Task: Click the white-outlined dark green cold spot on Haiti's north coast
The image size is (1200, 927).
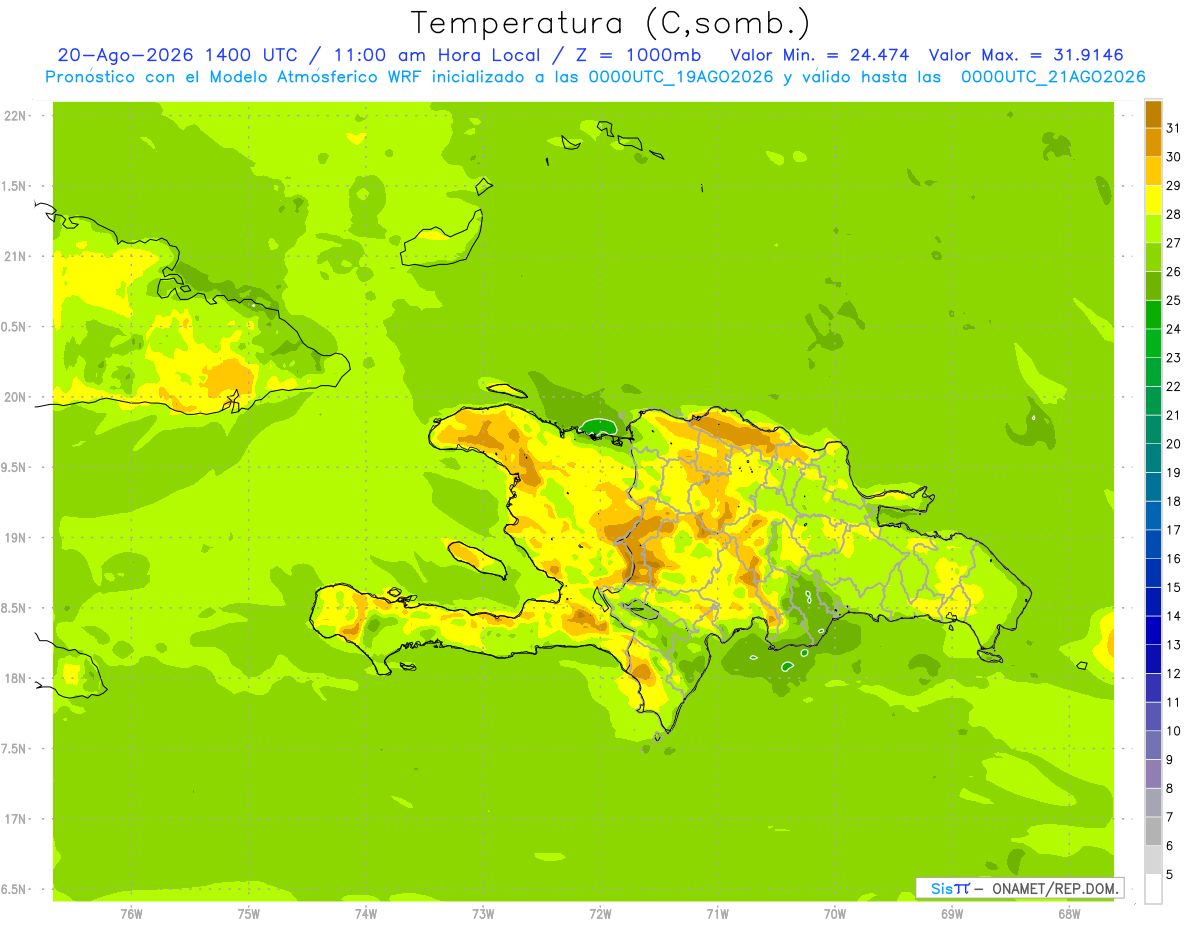Action: coord(600,428)
